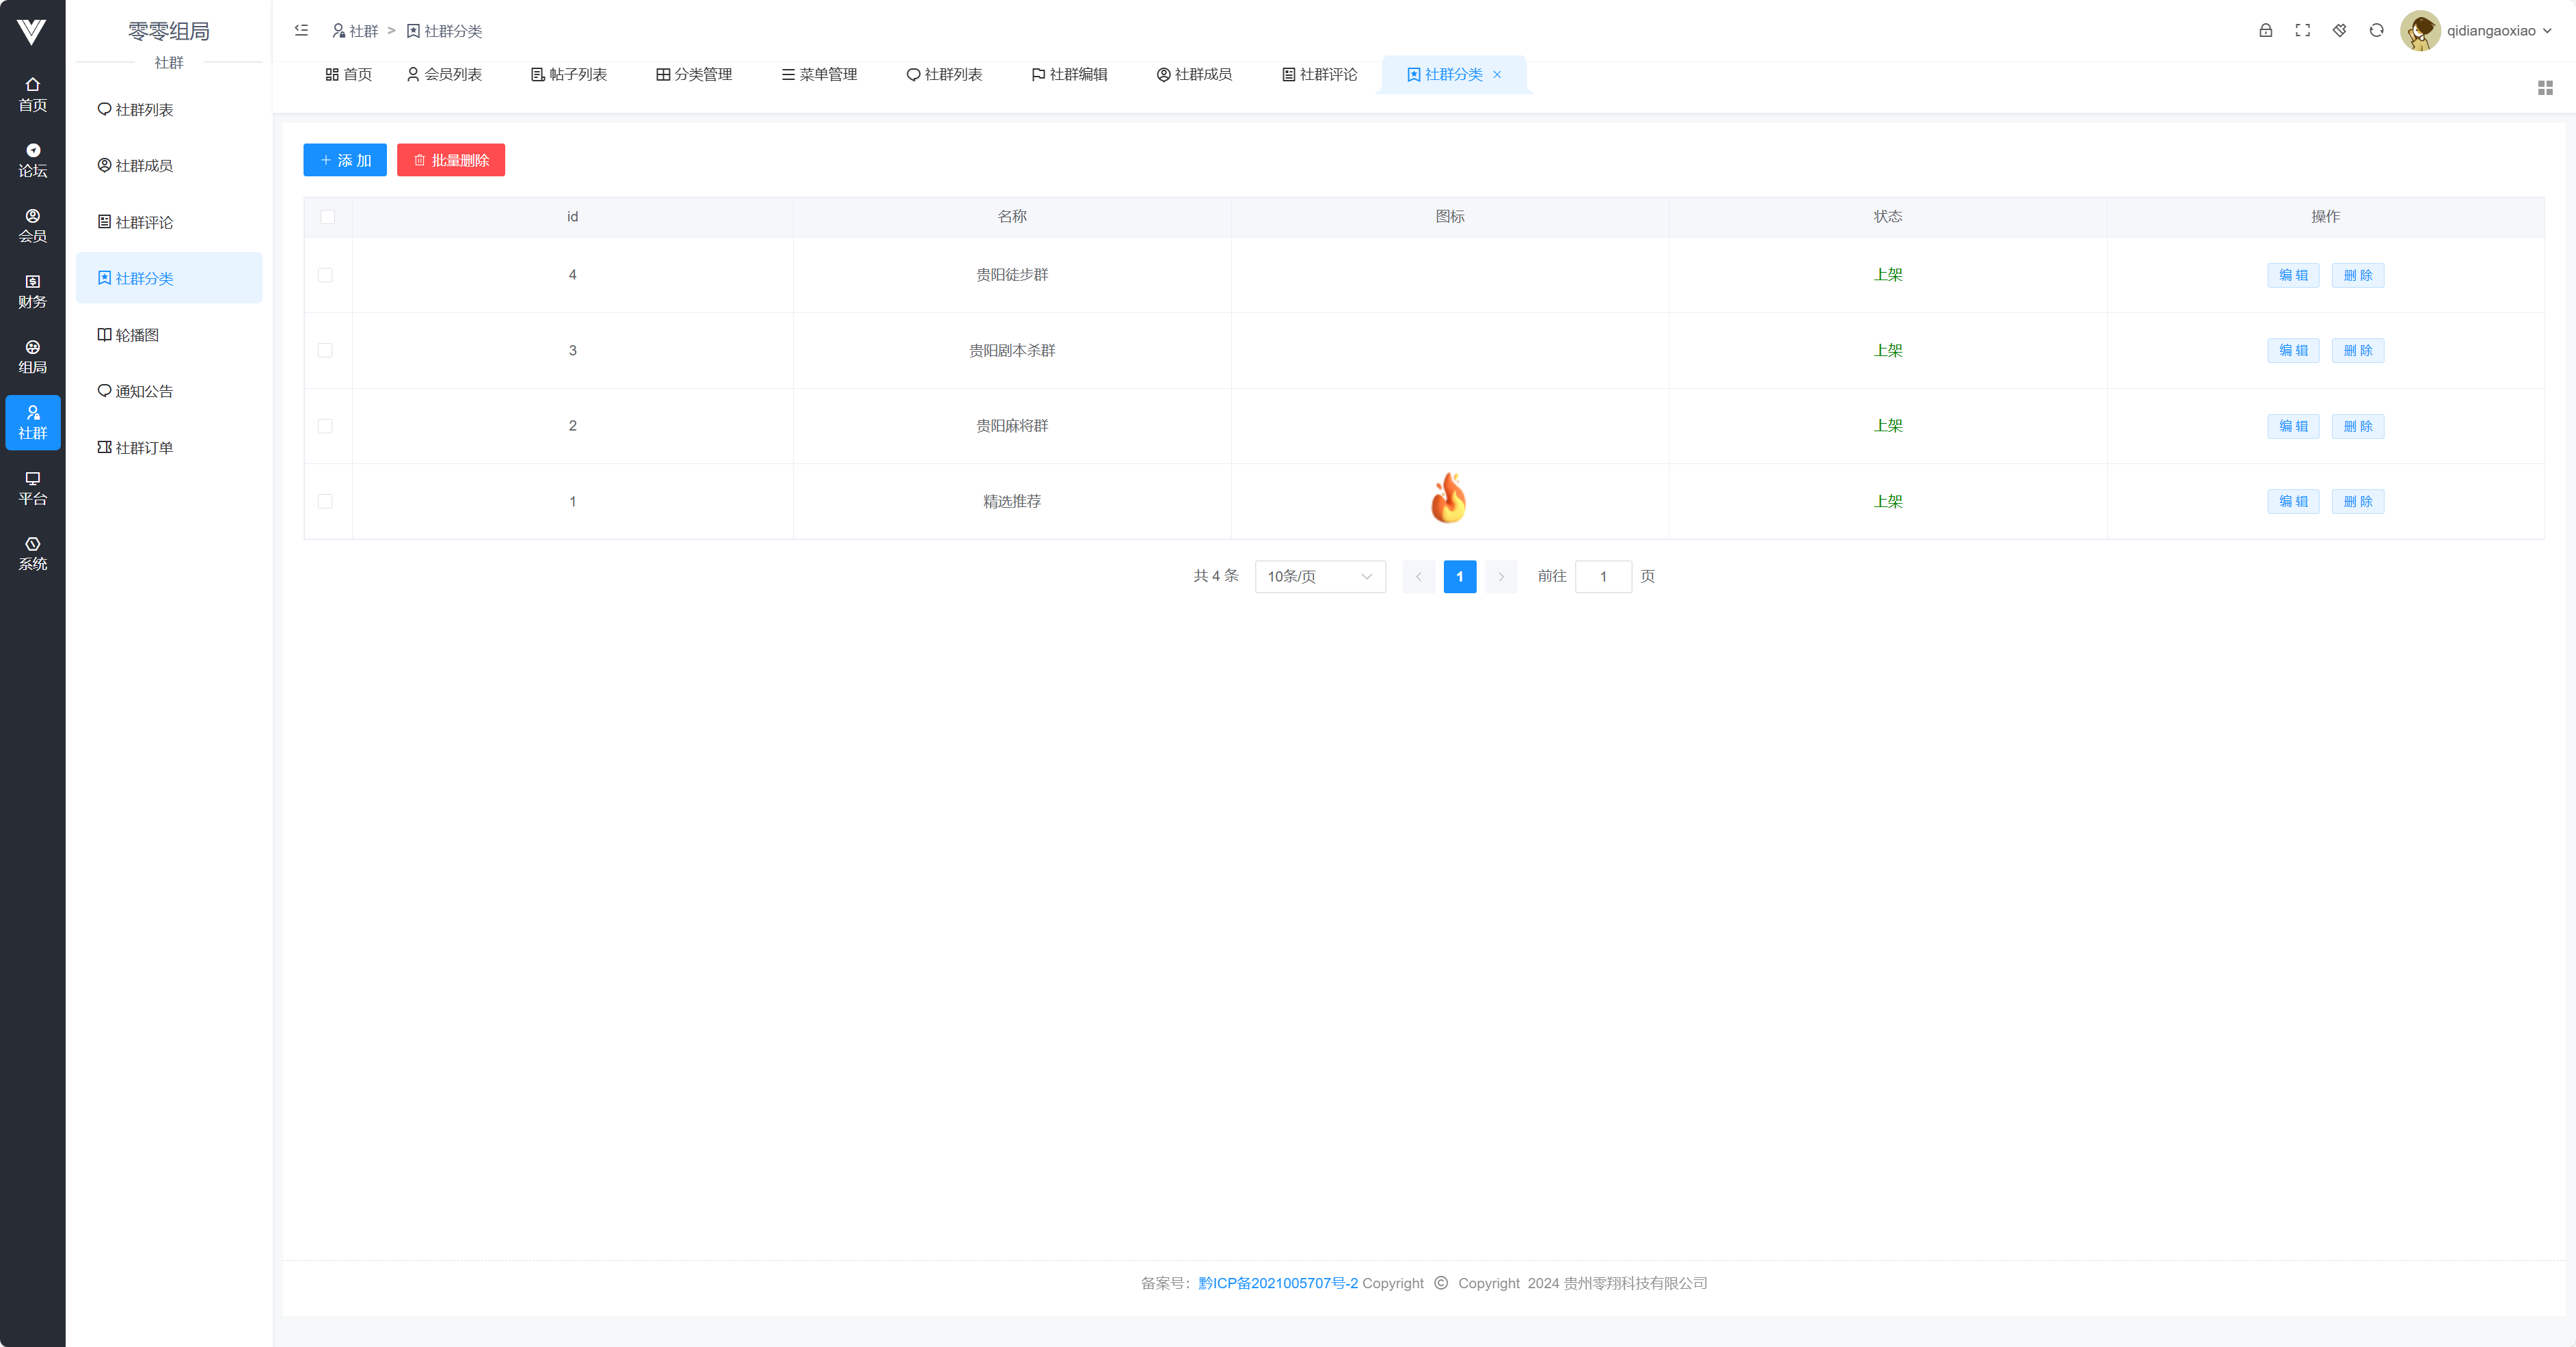Tick the checkbox for 精选推荐 row

click(x=325, y=501)
